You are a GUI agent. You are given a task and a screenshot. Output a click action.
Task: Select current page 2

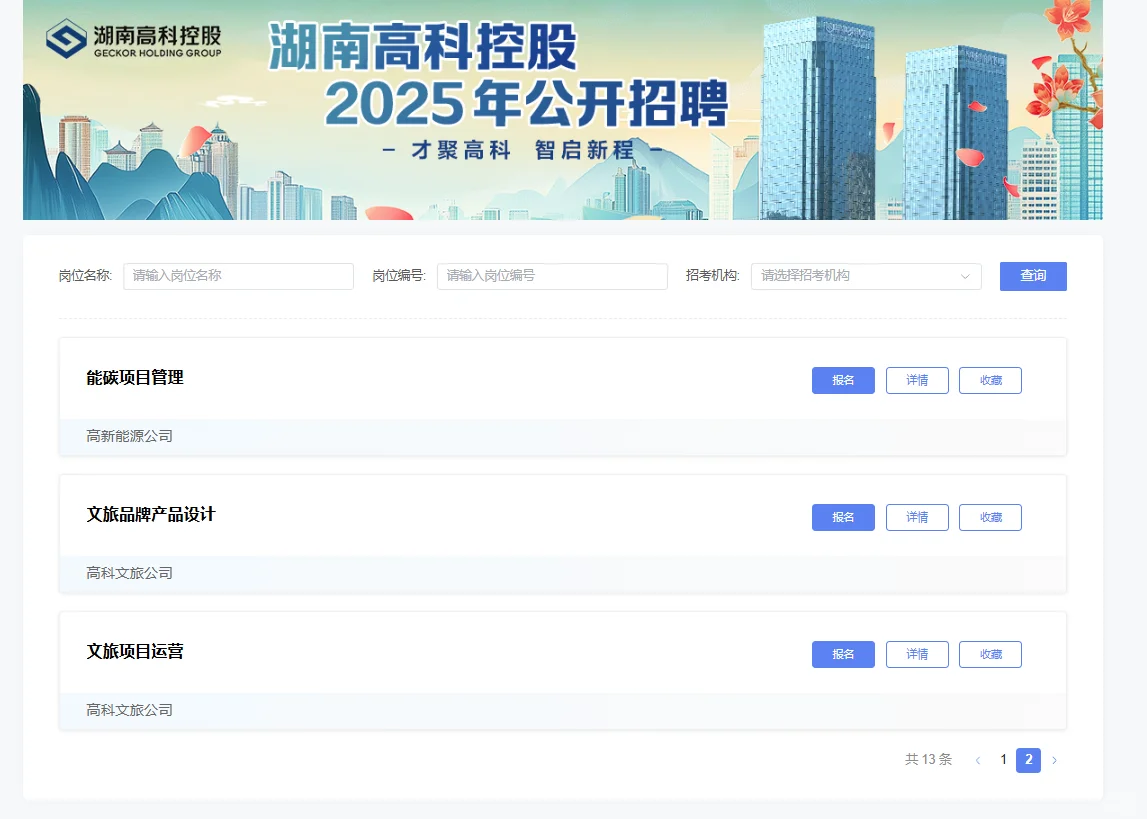click(x=1028, y=760)
